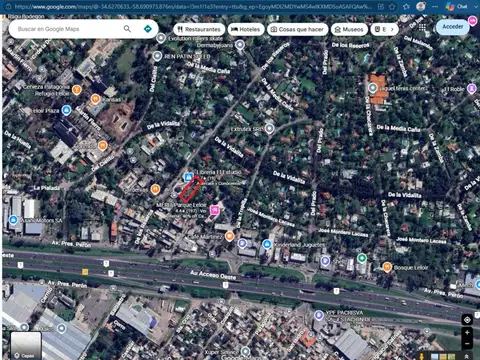
Task: Expand more category chips with arrow
Action: coord(392,29)
